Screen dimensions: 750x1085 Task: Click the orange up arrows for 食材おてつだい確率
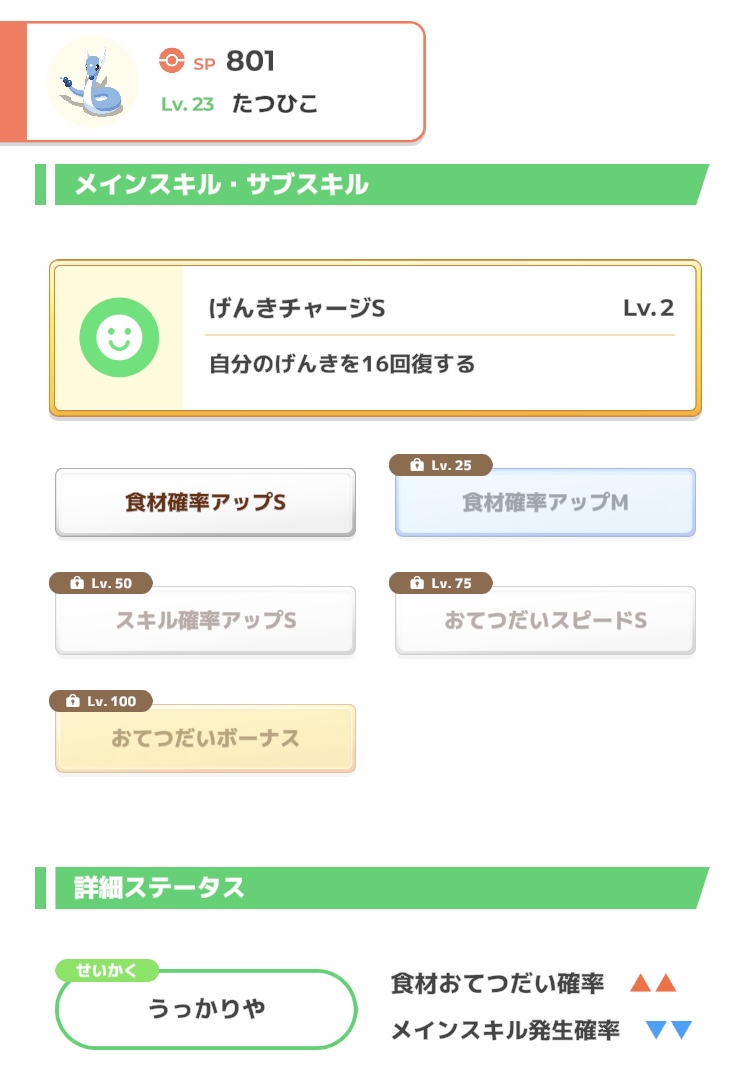[x=653, y=984]
